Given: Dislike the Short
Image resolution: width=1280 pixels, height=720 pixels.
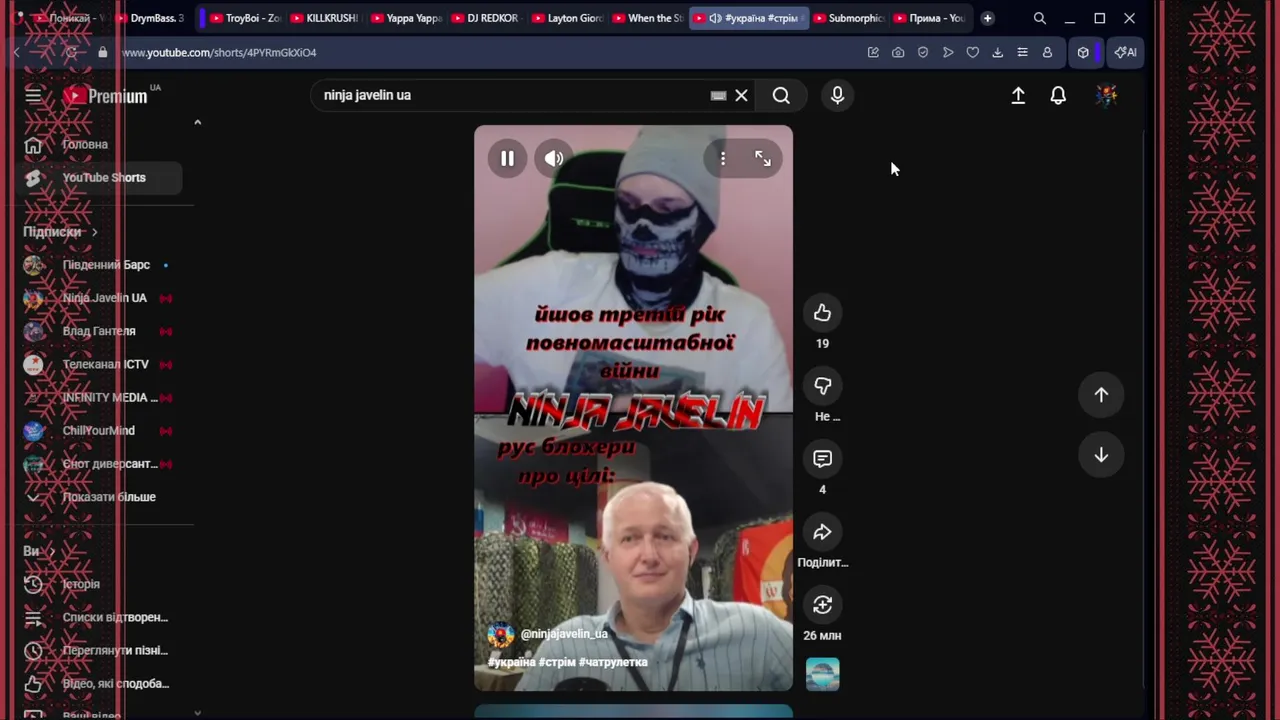Looking at the screenshot, I should point(822,386).
